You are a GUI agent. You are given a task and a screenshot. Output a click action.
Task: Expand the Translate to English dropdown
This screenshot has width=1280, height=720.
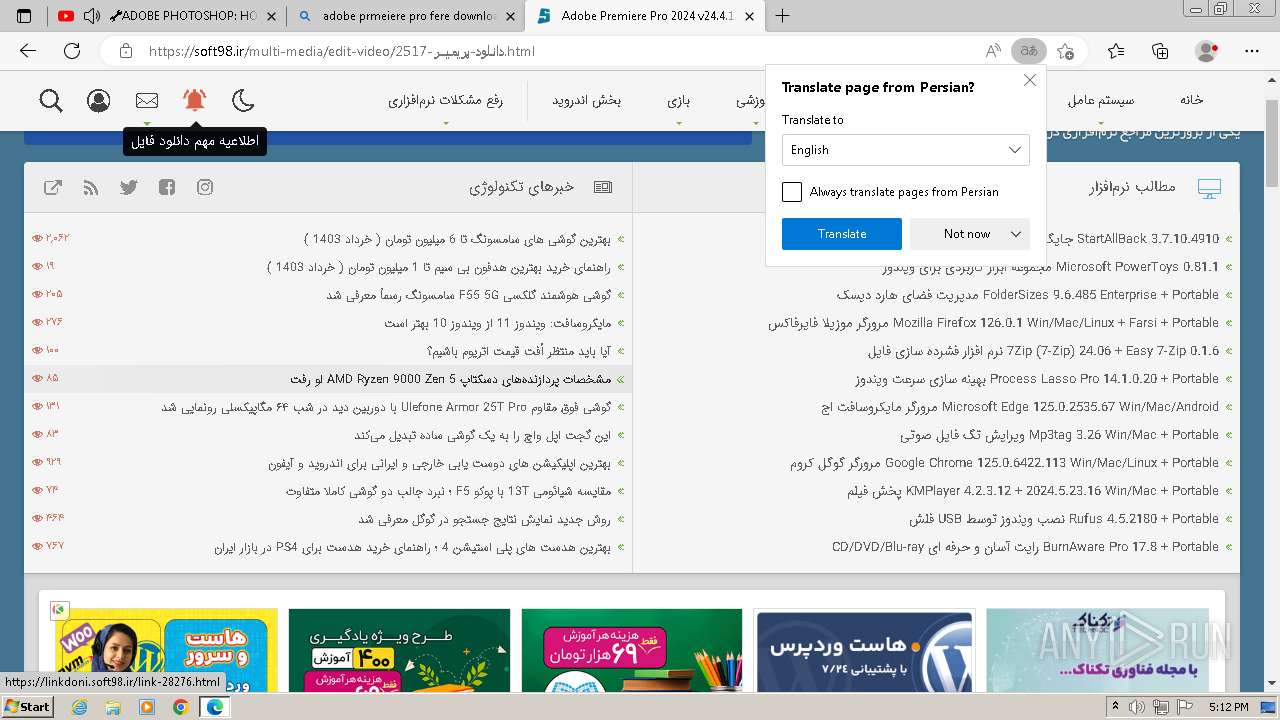(x=906, y=150)
